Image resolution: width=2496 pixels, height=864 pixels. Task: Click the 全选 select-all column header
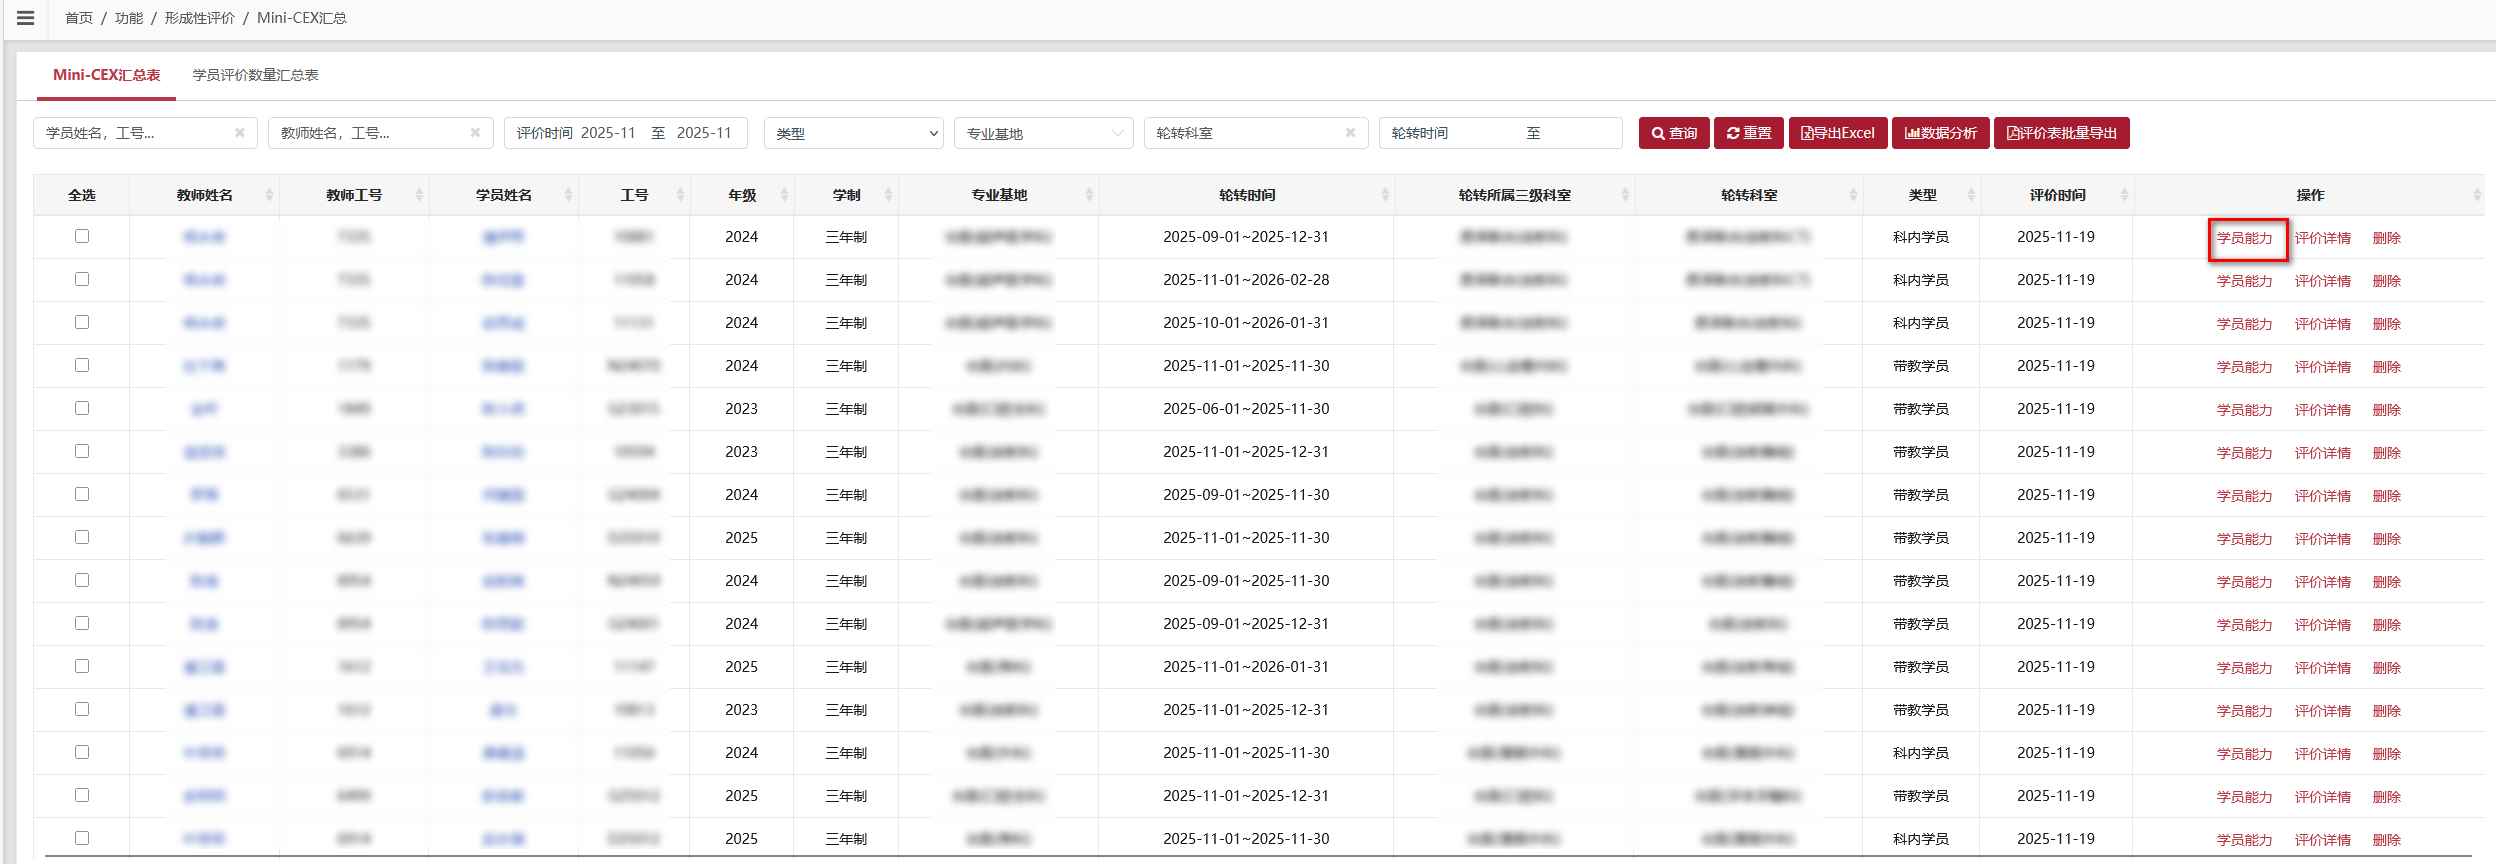(82, 195)
